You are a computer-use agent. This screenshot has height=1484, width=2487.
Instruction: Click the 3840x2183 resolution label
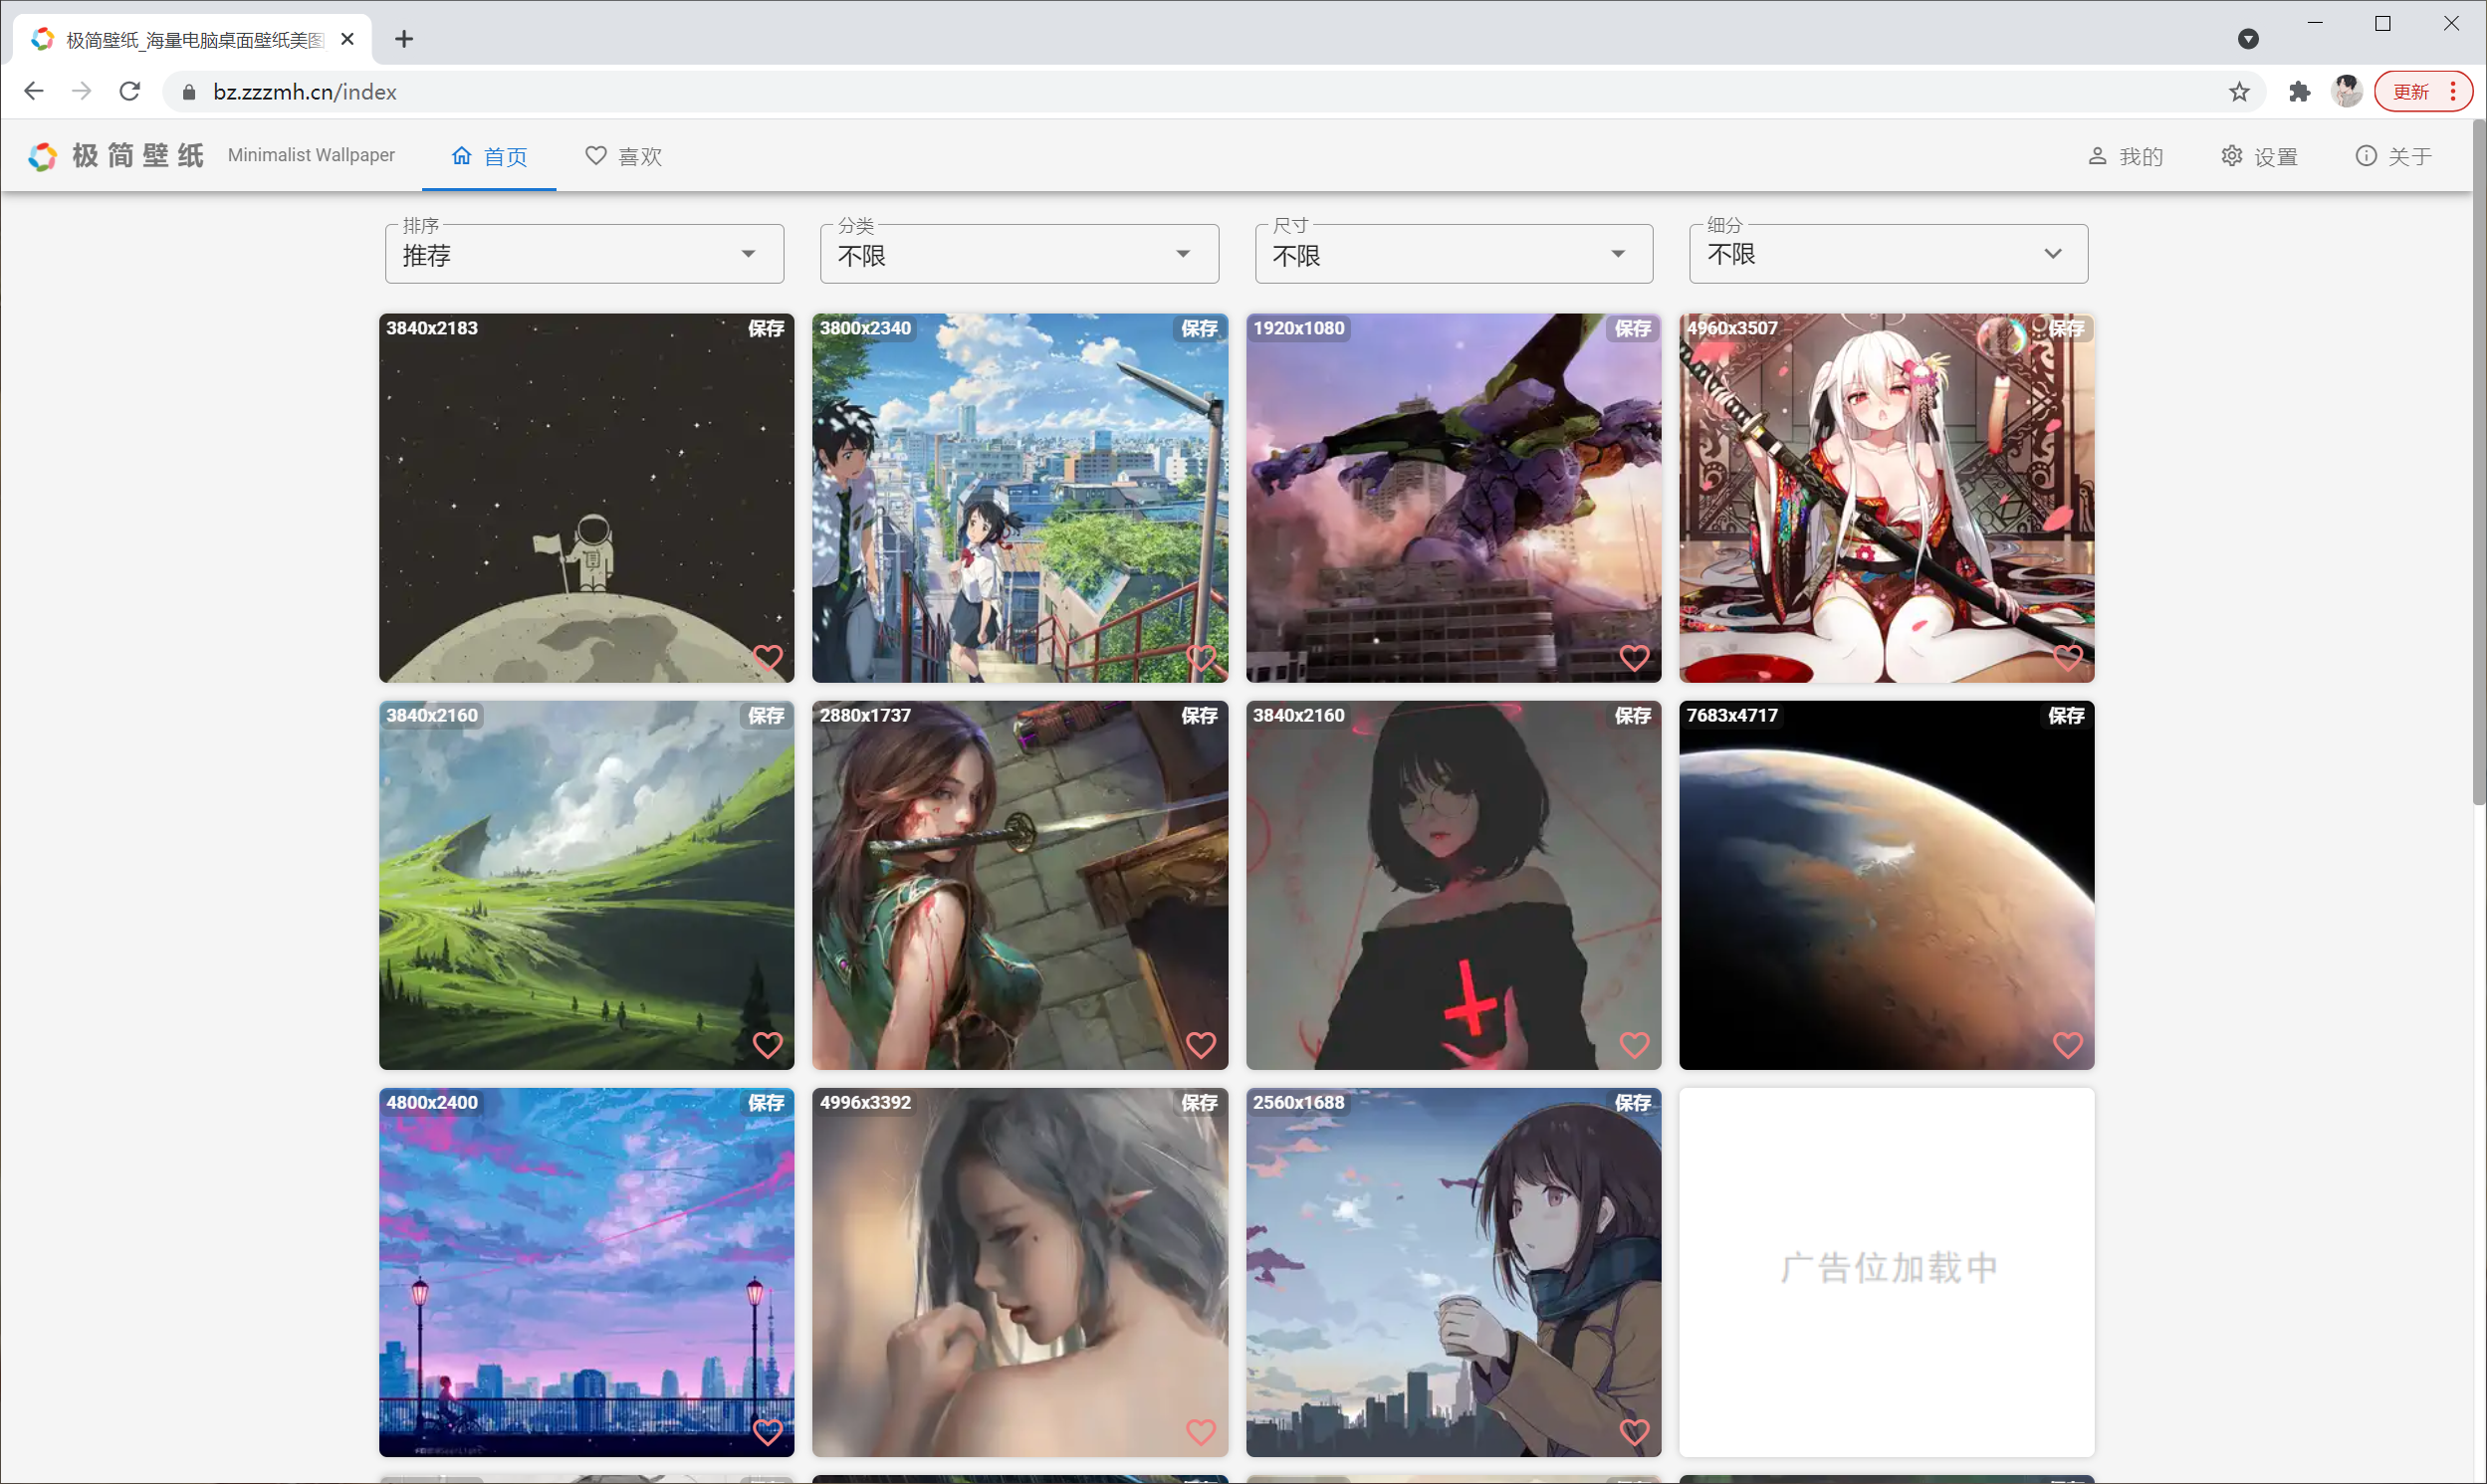click(432, 328)
